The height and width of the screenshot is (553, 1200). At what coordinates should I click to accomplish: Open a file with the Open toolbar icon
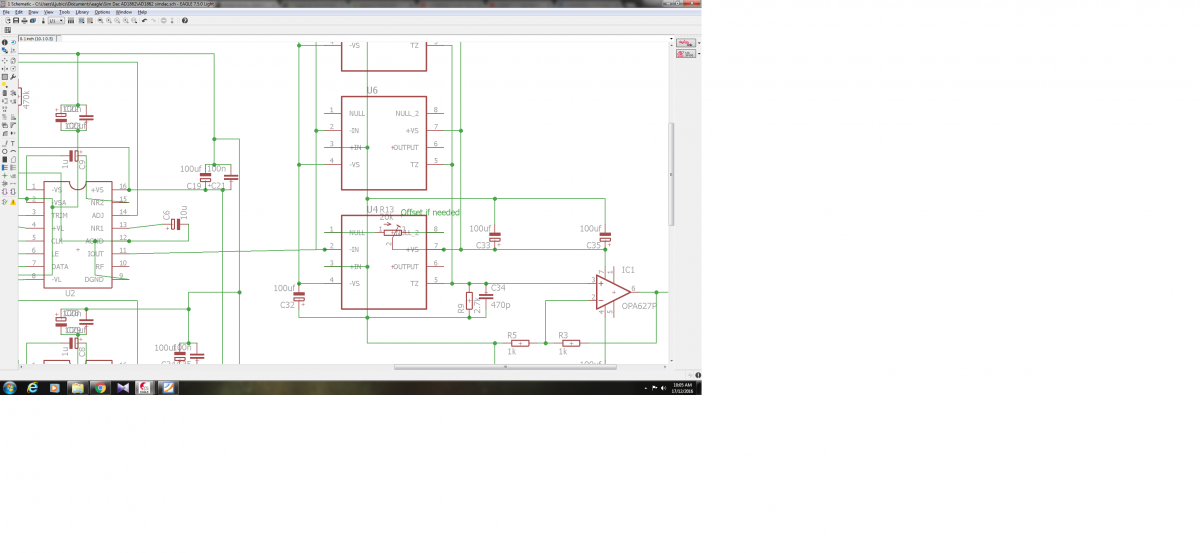(x=8, y=20)
